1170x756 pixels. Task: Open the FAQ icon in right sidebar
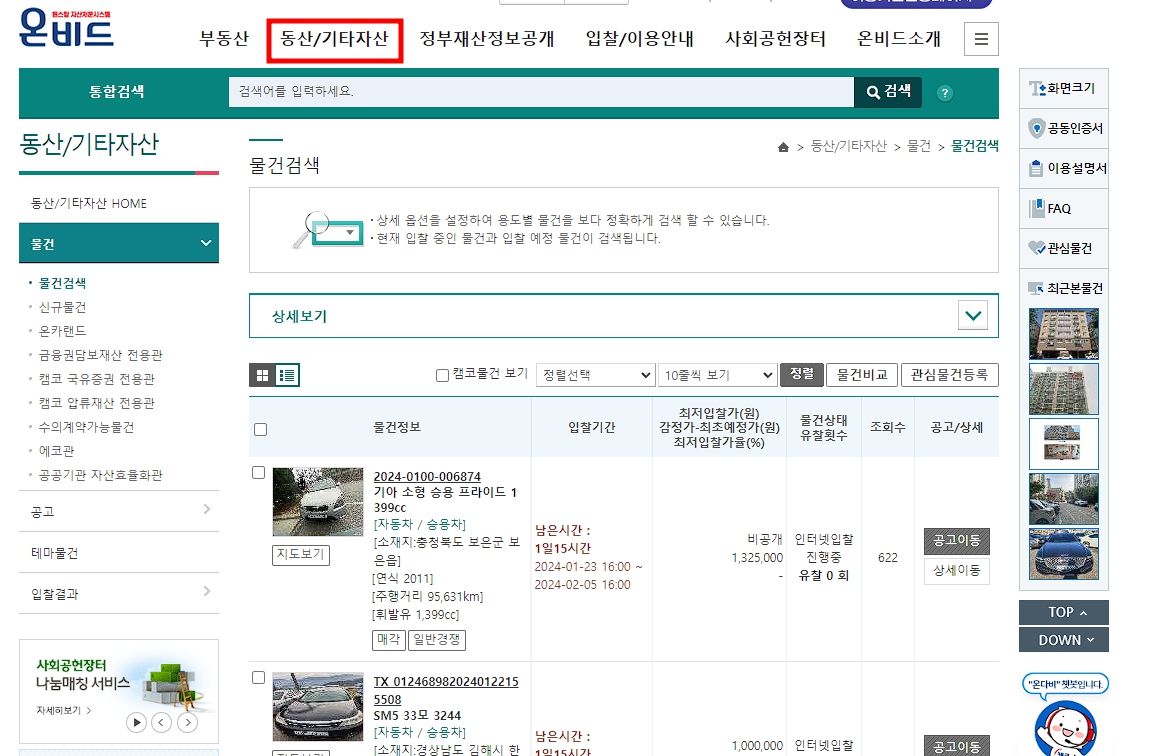1063,208
